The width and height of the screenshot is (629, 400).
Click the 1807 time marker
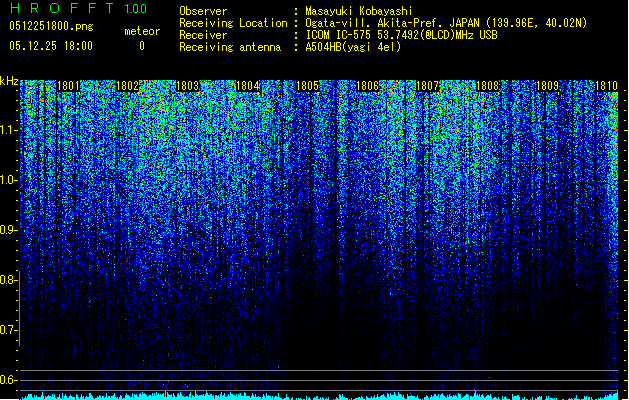(x=428, y=86)
